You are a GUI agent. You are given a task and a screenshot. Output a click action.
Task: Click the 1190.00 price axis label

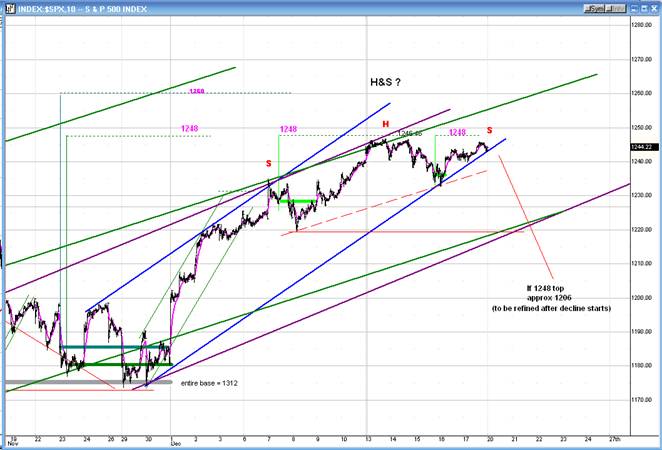[x=642, y=332]
